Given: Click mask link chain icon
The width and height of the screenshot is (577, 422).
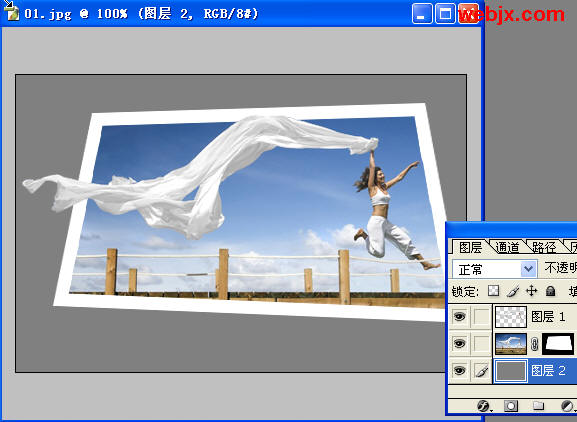Looking at the screenshot, I should pyautogui.click(x=534, y=344).
